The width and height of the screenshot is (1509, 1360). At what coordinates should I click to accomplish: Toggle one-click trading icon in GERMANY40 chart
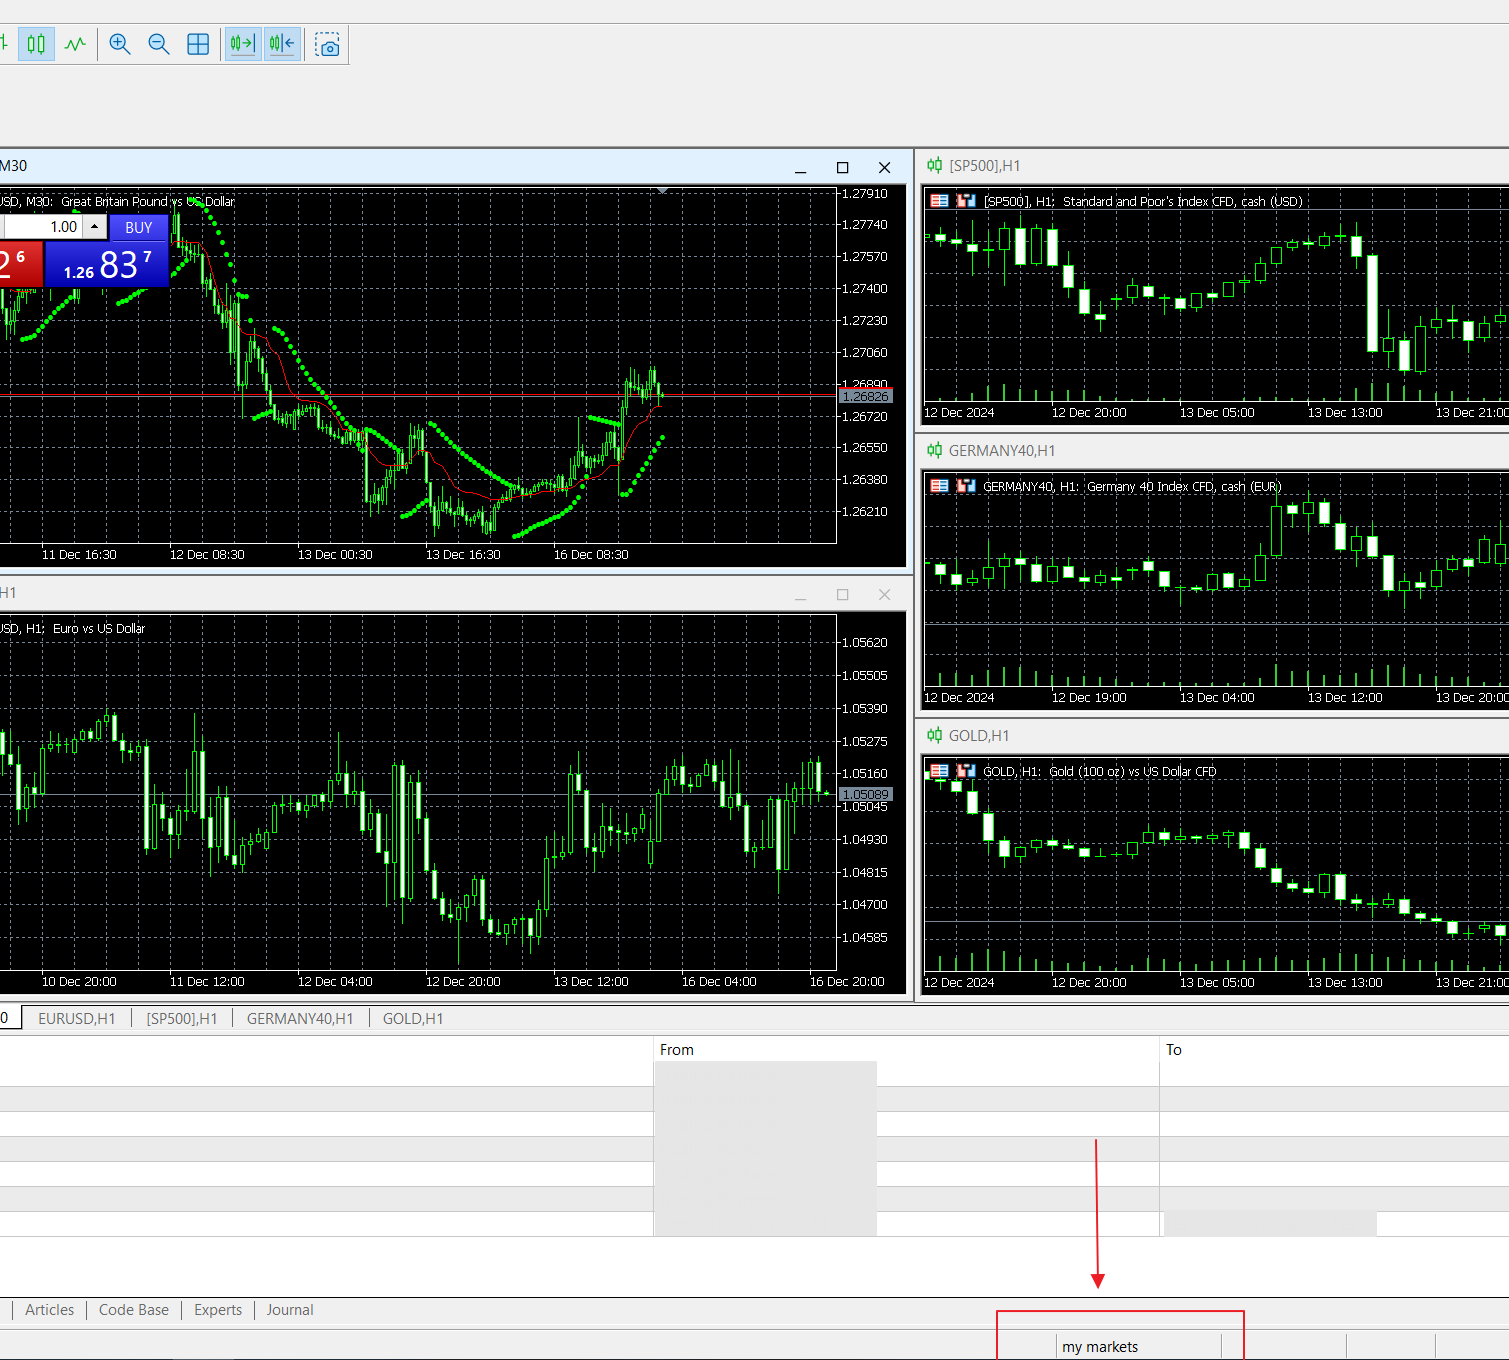click(x=966, y=486)
